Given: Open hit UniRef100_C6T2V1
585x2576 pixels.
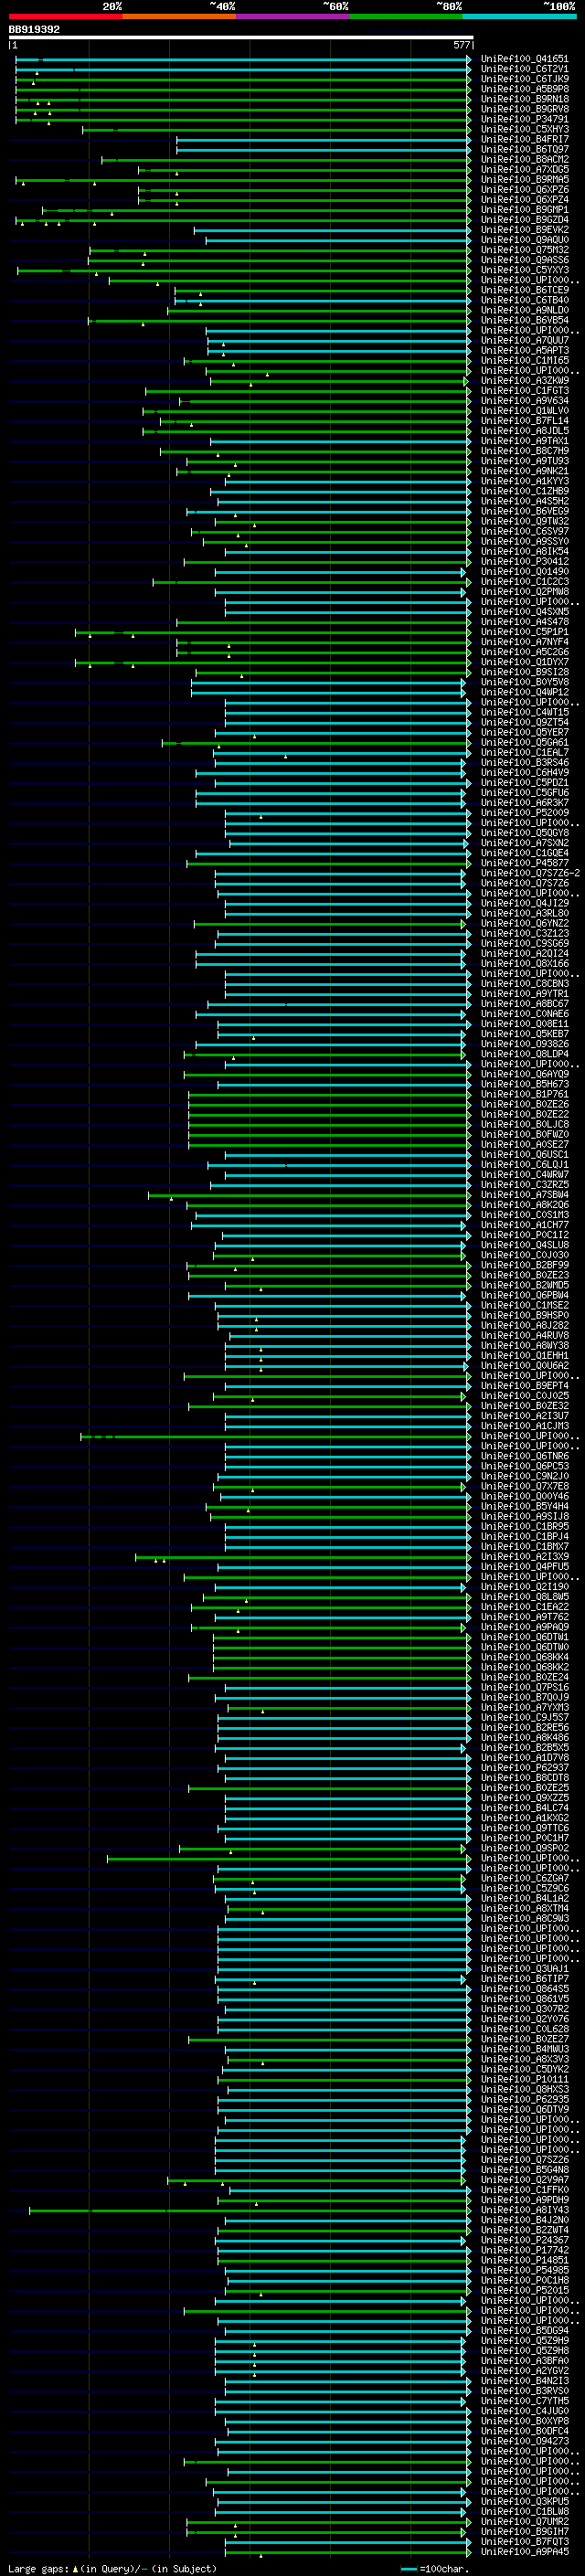Looking at the screenshot, I should 525,69.
